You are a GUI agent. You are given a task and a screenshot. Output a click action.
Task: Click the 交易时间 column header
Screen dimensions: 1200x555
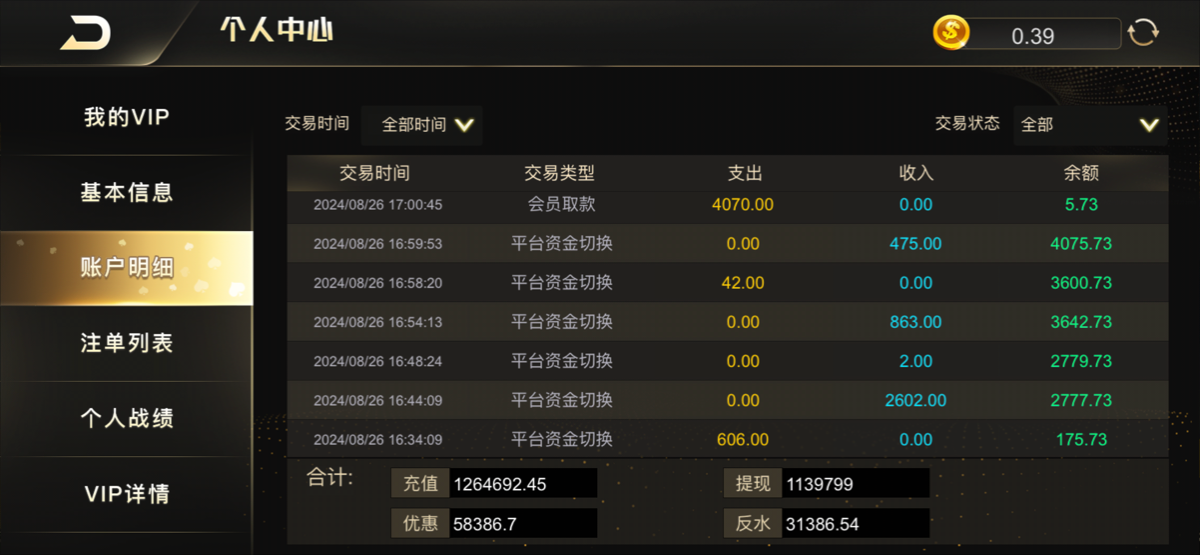tap(375, 173)
